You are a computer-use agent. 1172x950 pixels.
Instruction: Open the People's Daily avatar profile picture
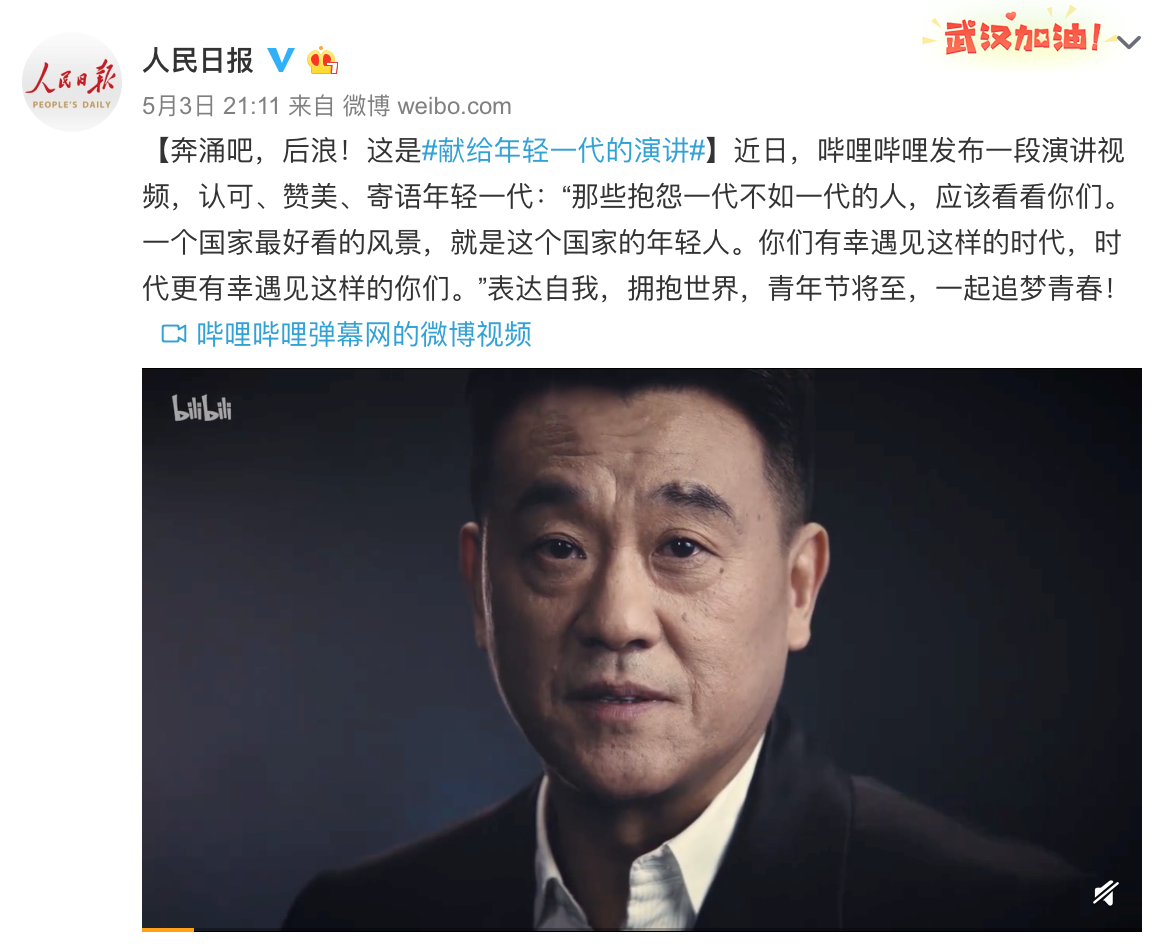tap(72, 82)
